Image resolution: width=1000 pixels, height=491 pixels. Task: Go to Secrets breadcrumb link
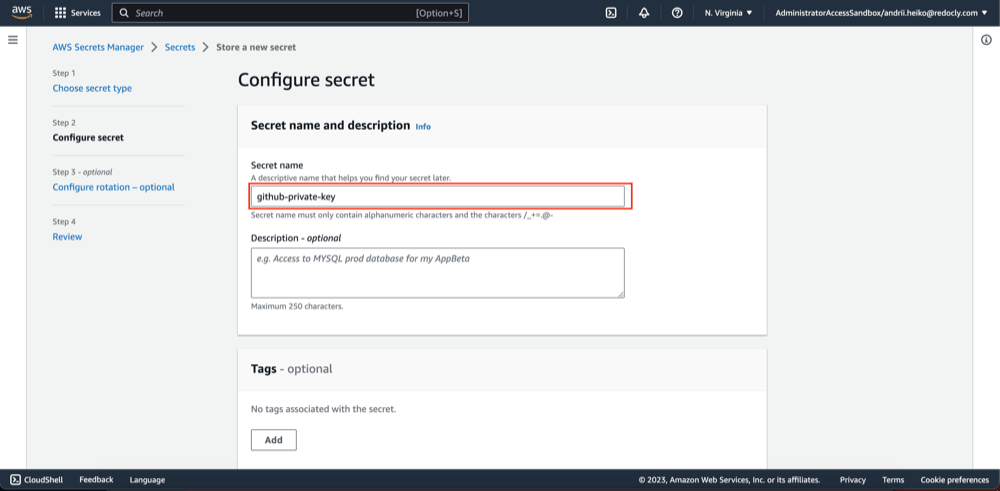180,47
